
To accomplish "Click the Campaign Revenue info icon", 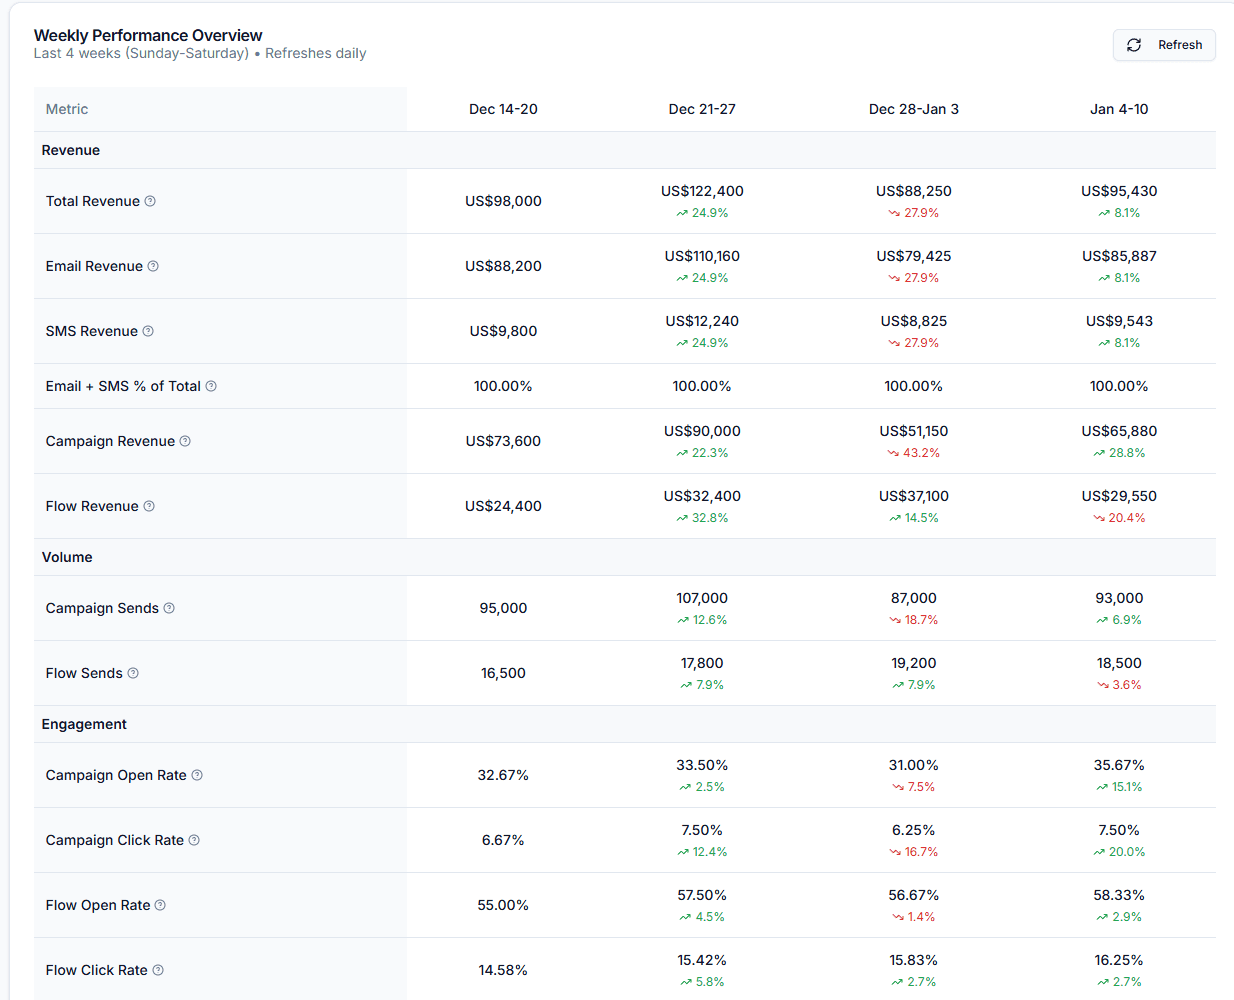I will click(x=185, y=441).
